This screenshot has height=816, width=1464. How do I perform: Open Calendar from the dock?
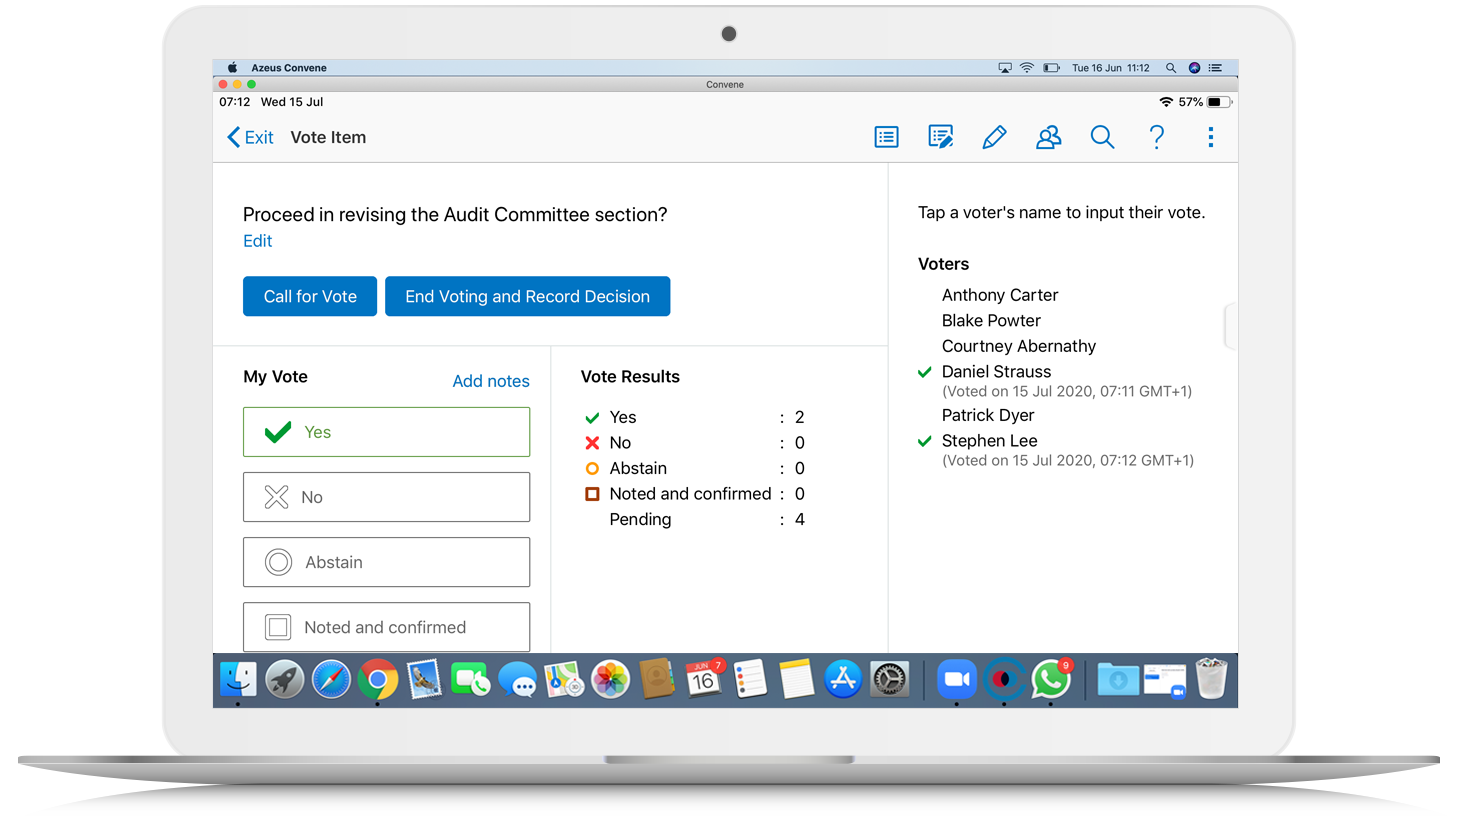click(x=703, y=680)
